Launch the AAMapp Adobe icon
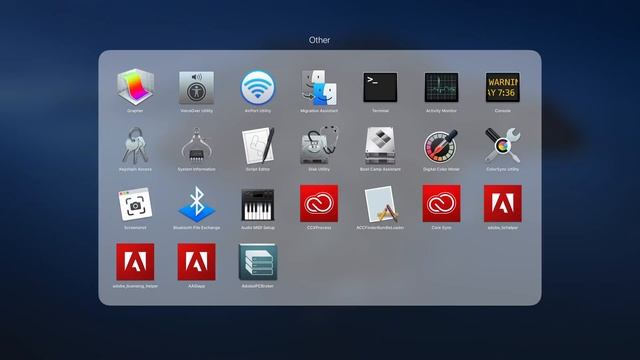The width and height of the screenshot is (640, 360). coord(196,262)
